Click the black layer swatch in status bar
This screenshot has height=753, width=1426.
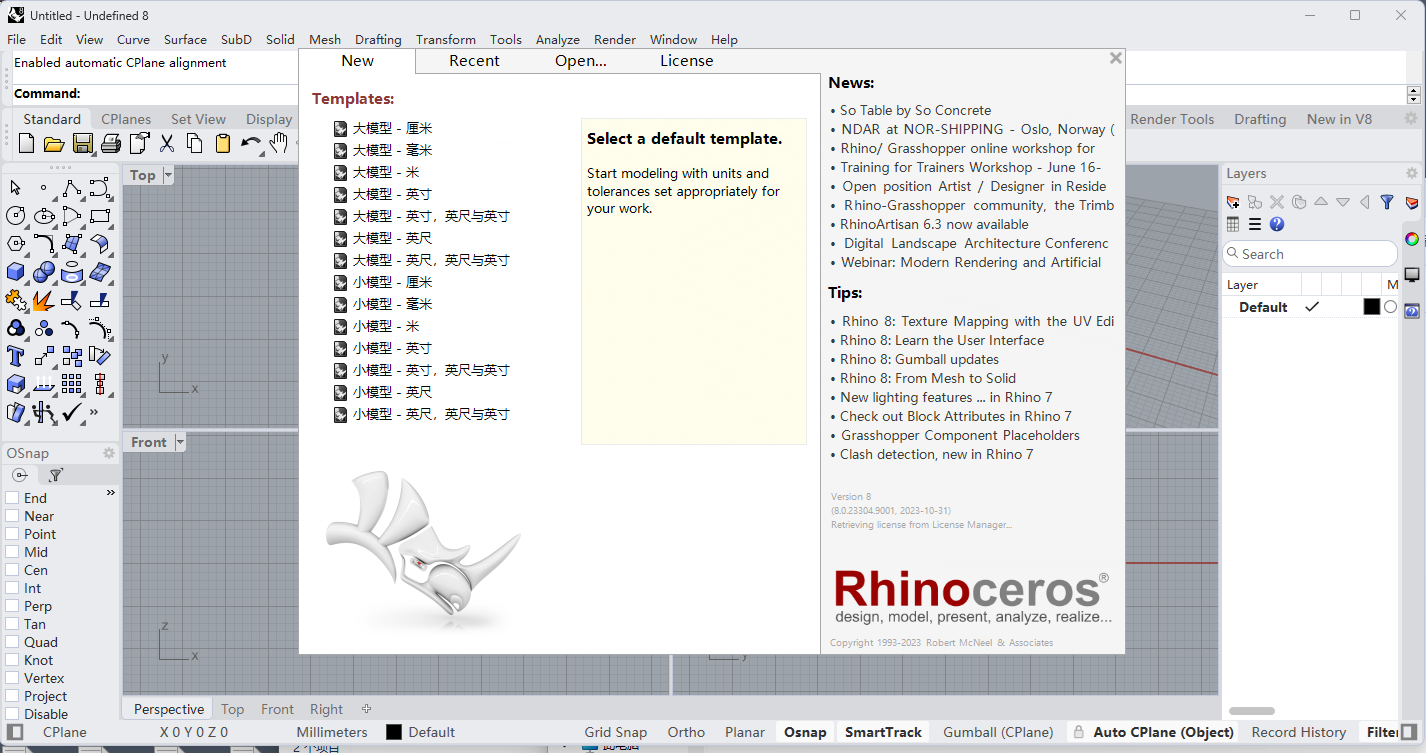[x=394, y=732]
